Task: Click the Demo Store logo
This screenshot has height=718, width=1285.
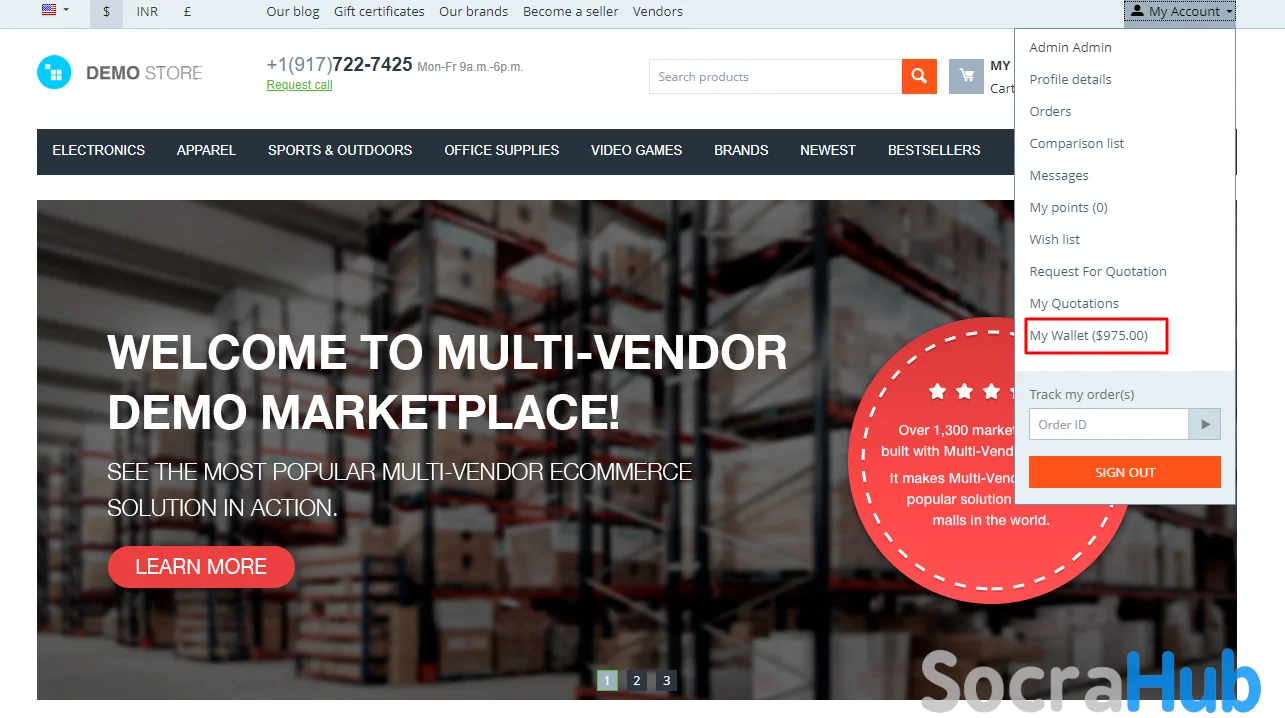Action: (120, 73)
